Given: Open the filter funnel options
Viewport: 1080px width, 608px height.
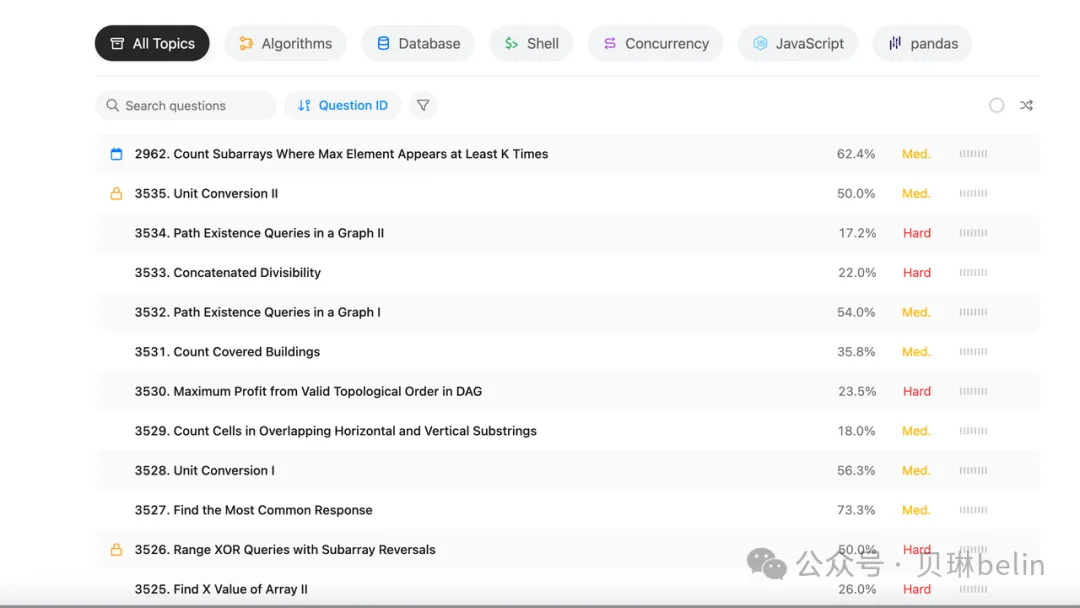Looking at the screenshot, I should (423, 105).
